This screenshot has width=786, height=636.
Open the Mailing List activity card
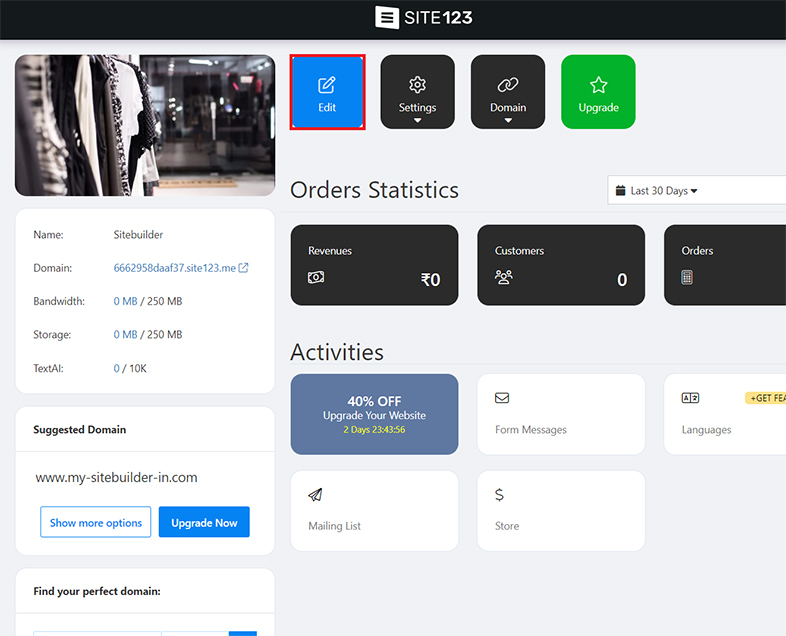click(x=374, y=511)
